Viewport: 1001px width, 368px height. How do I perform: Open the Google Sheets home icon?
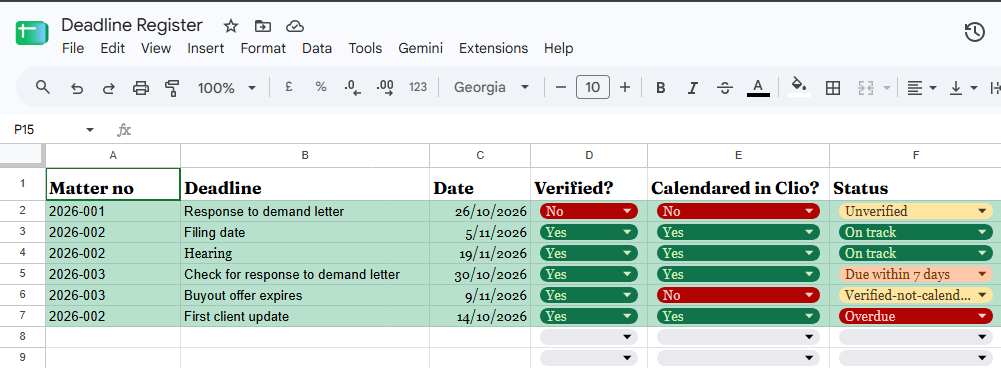32,33
